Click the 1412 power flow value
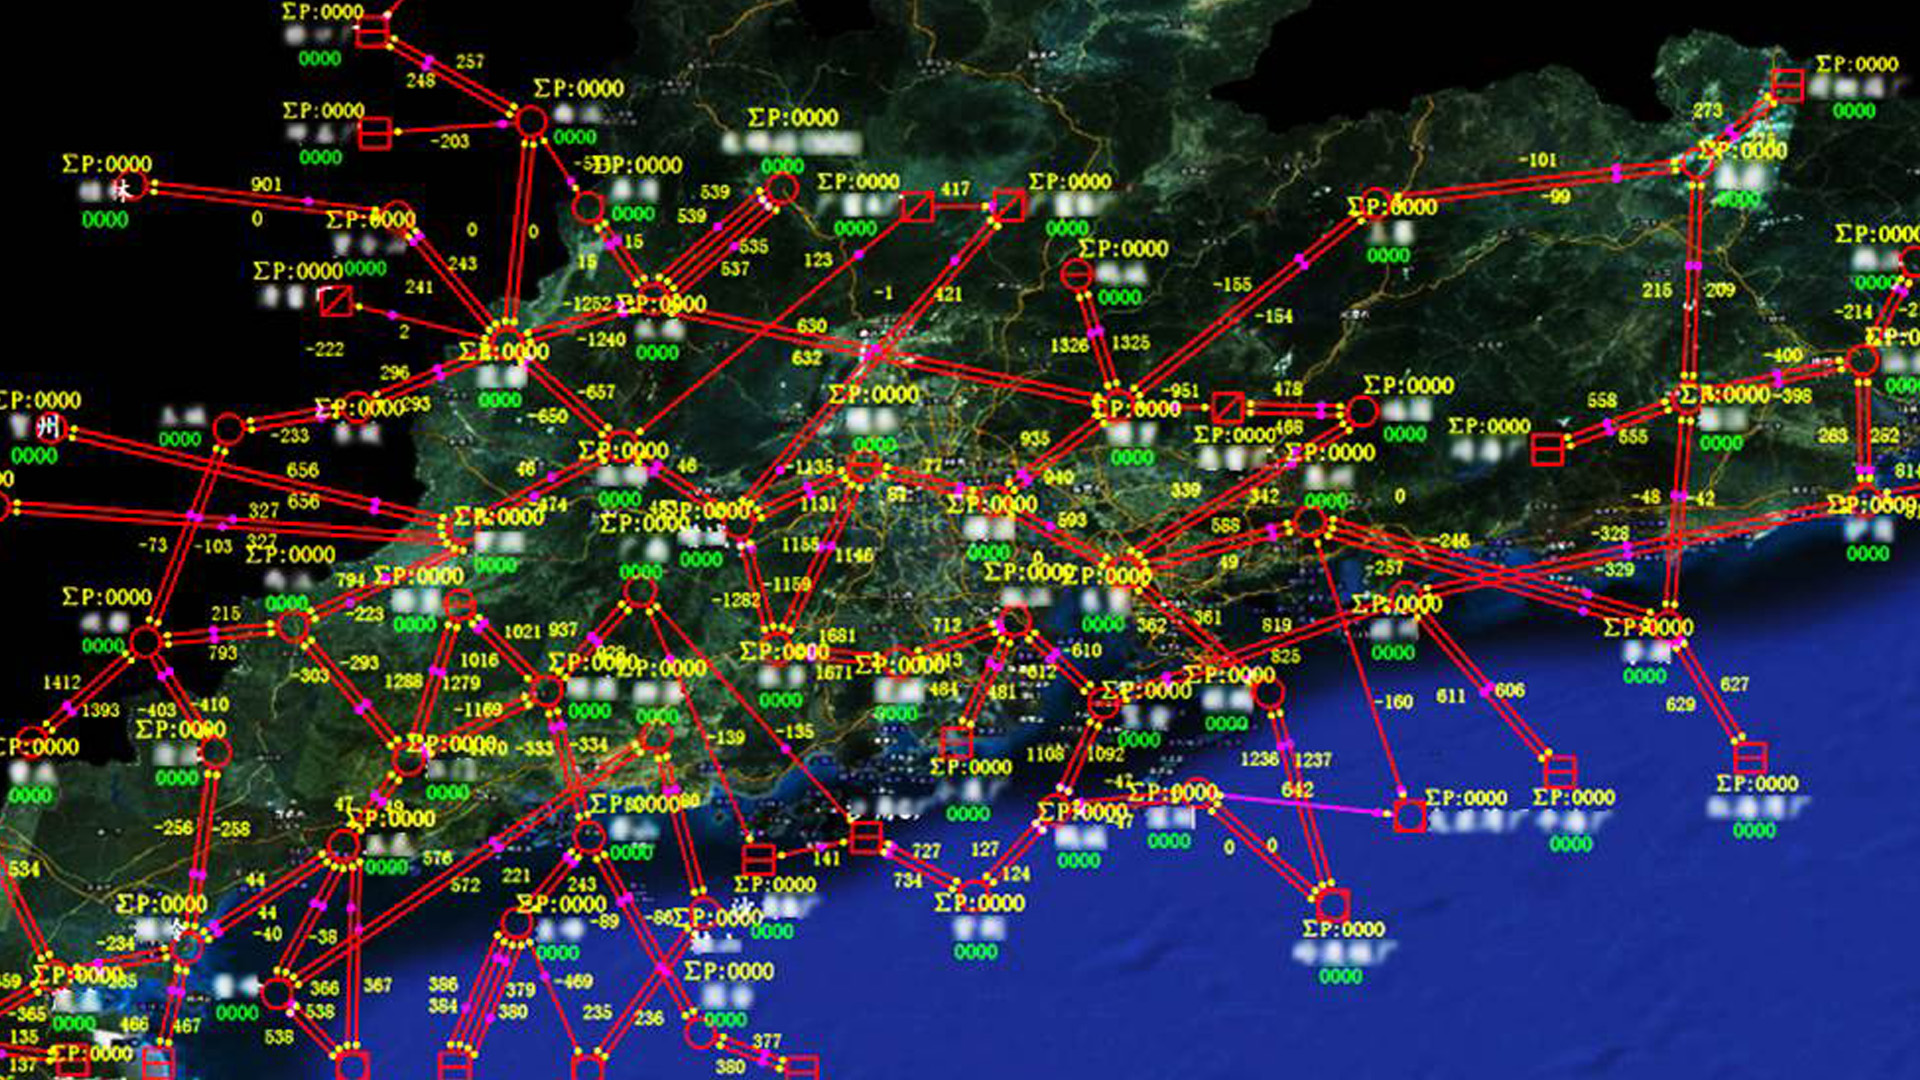Screen dimensions: 1920x1080 coord(61,683)
